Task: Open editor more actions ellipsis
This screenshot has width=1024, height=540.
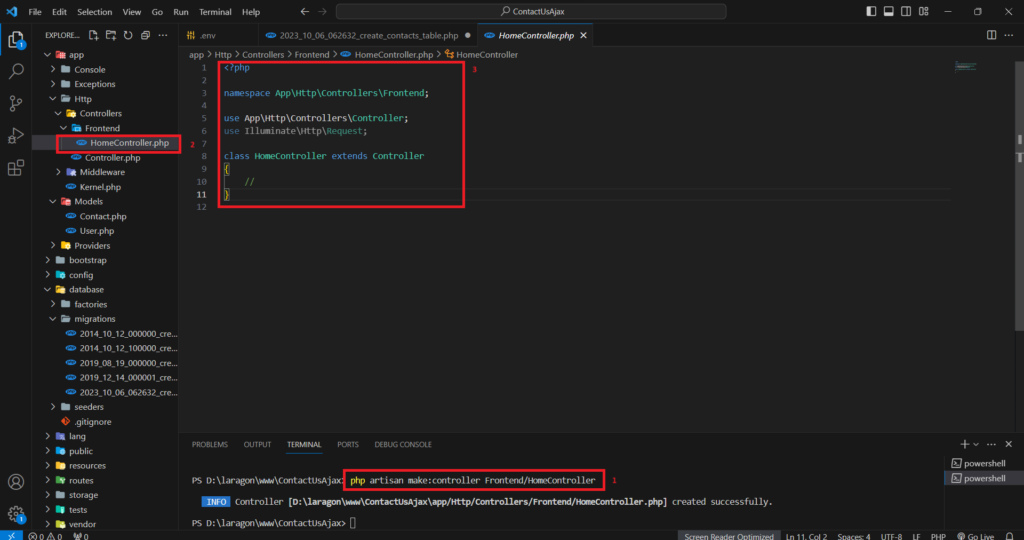Action: [1009, 35]
